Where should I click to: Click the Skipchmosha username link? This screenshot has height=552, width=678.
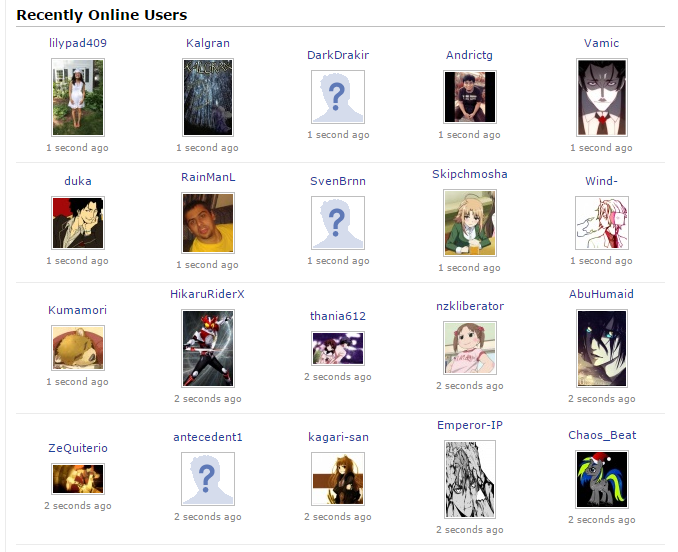470,174
